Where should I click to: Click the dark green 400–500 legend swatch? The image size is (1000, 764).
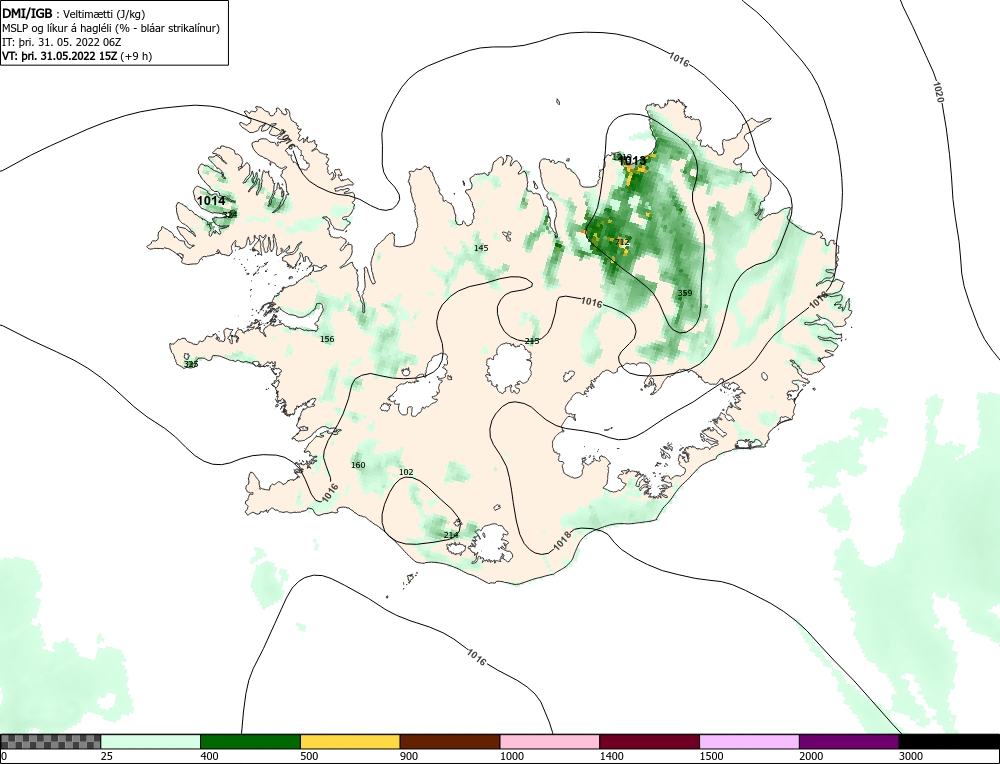[x=250, y=742]
